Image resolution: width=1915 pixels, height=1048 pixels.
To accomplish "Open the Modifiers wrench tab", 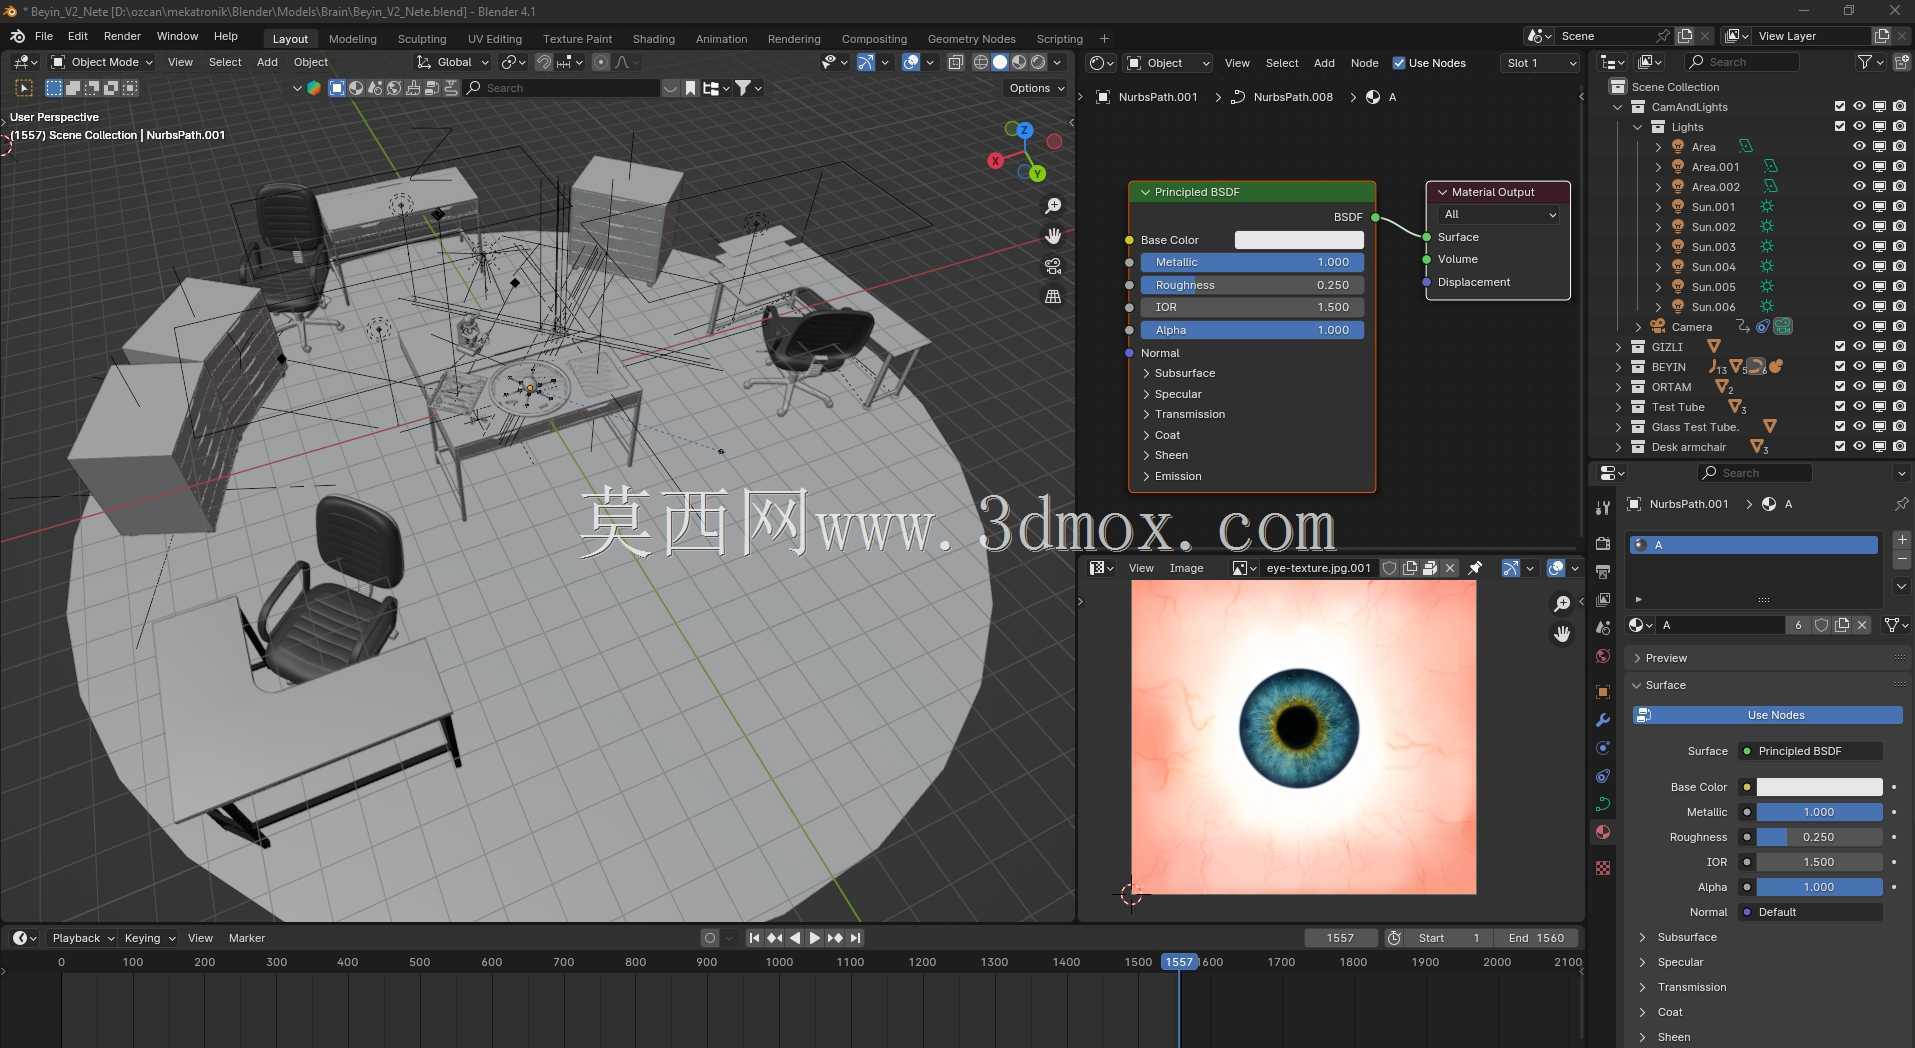I will tap(1603, 720).
